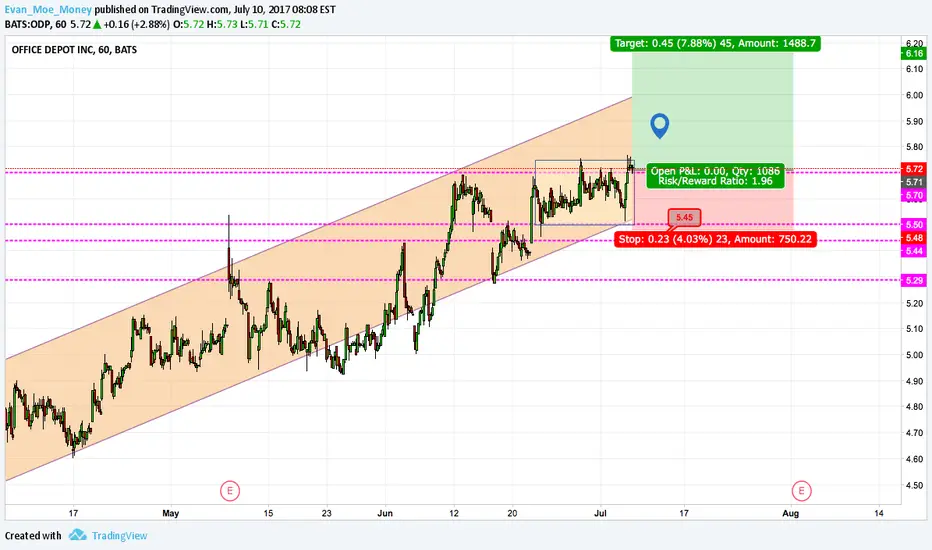Image resolution: width=932 pixels, height=550 pixels.
Task: Click the 4.50 tick on the price axis
Action: pyautogui.click(x=915, y=485)
